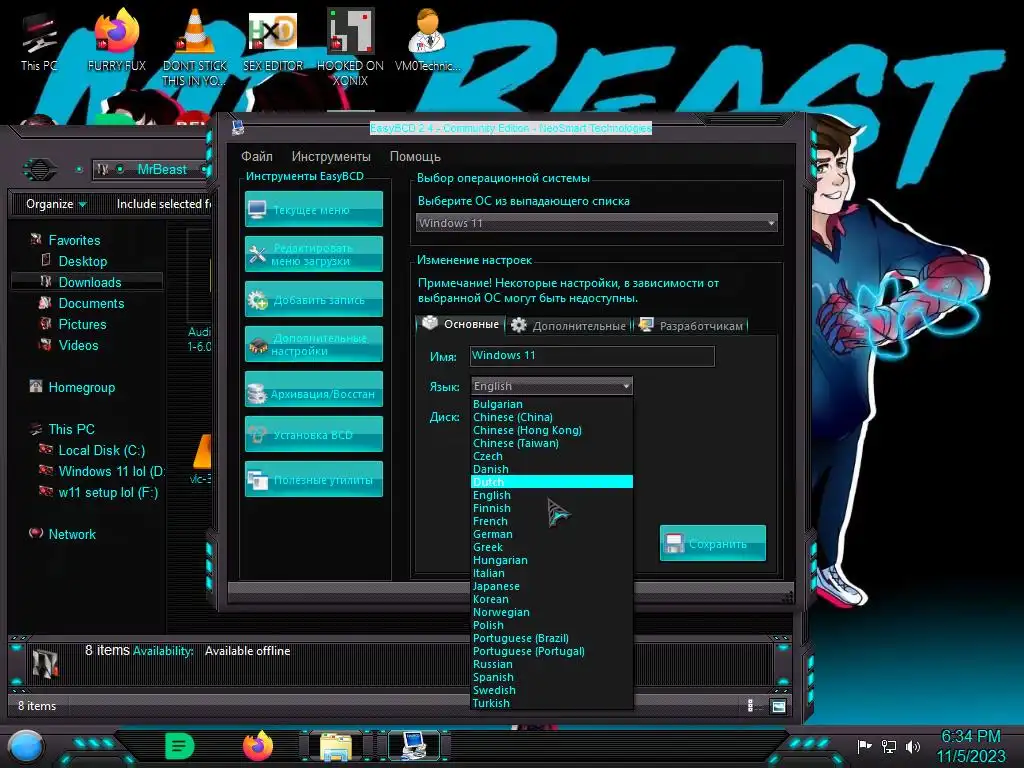1024x768 pixels.
Task: Pick French from the language list
Action: point(551,521)
